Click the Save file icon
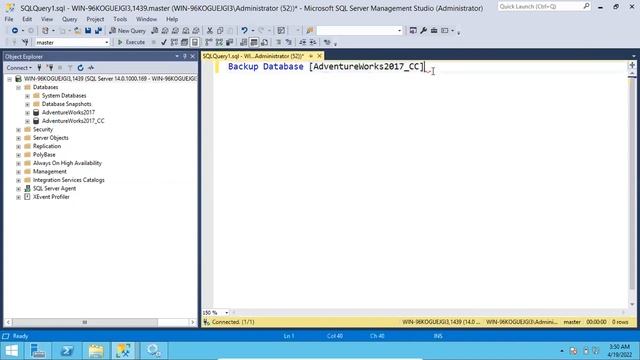The image size is (640, 360). tap(88, 31)
